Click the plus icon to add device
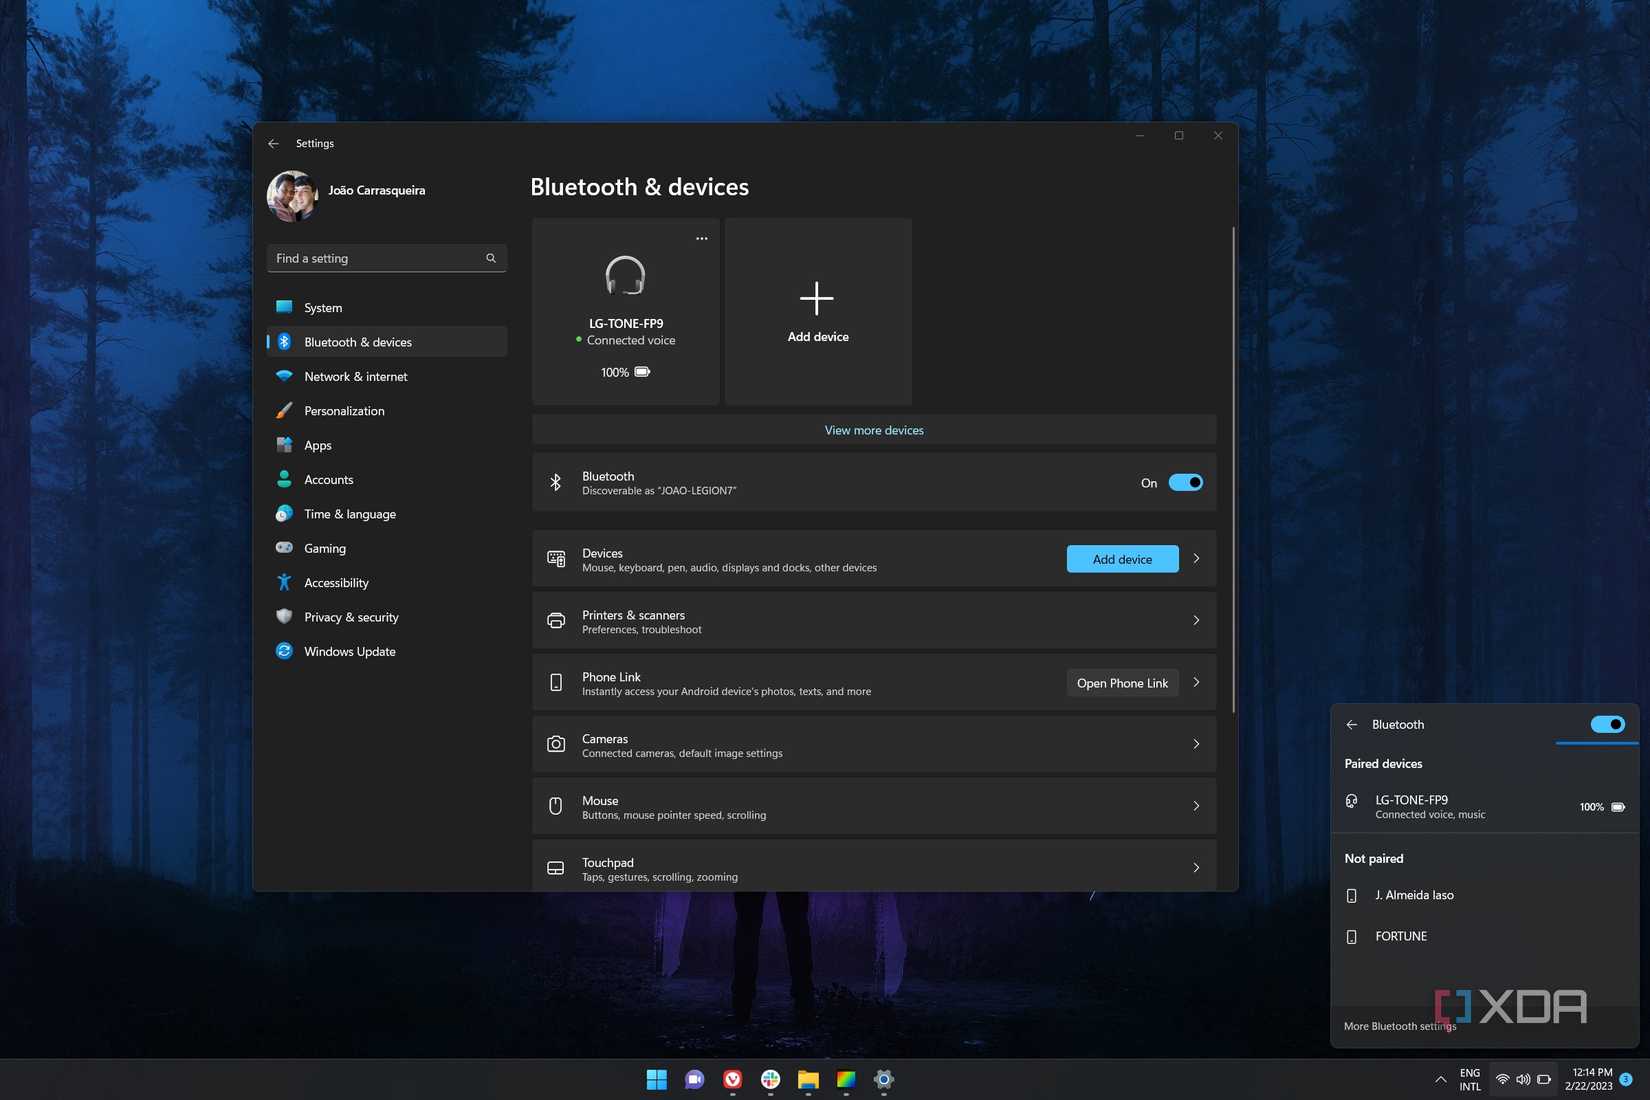This screenshot has width=1650, height=1100. tap(817, 298)
